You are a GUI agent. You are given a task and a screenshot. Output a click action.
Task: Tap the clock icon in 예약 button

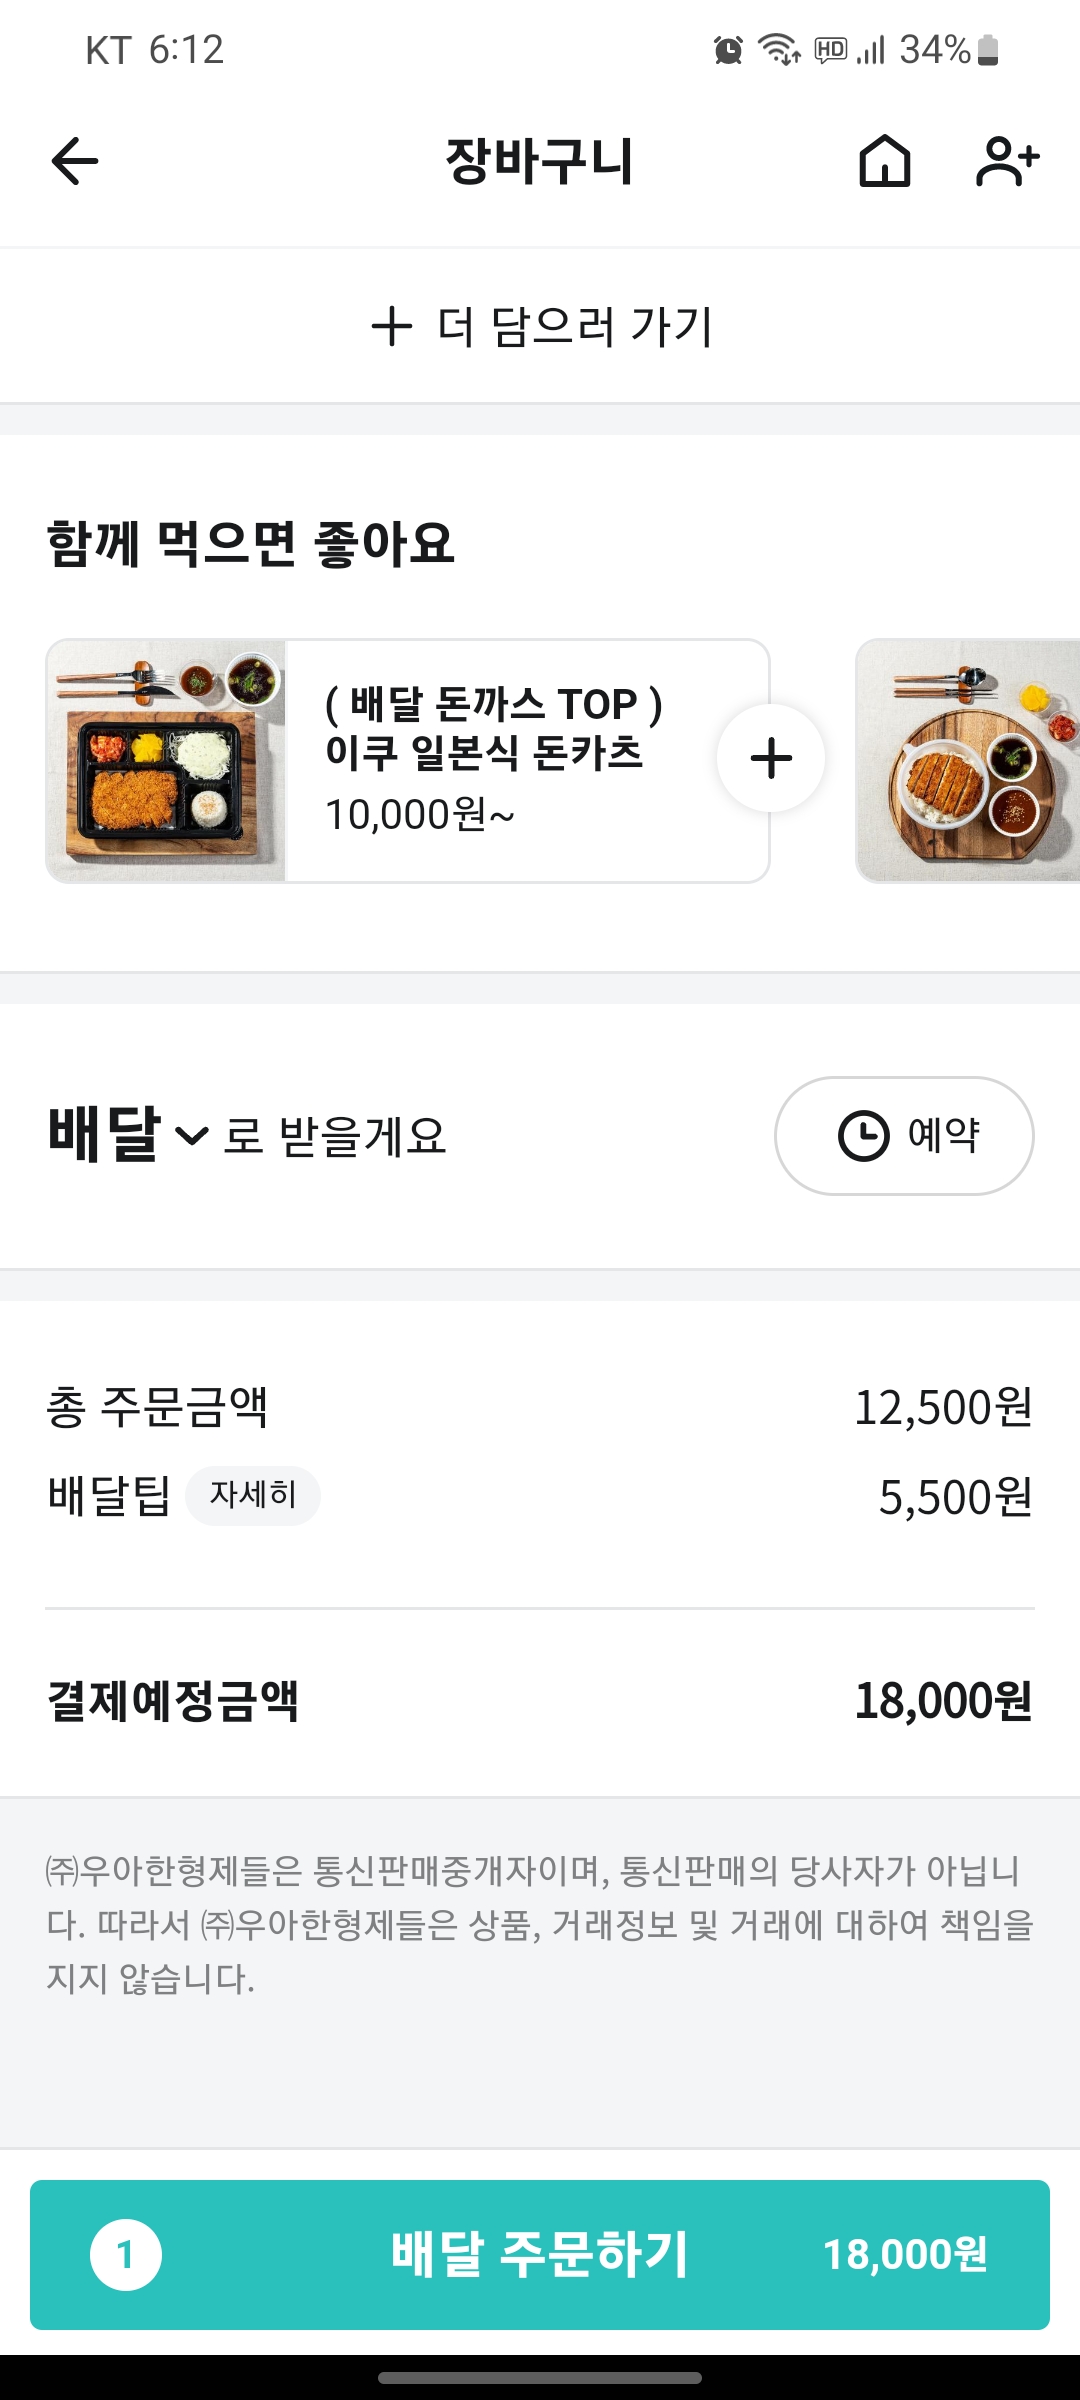(x=863, y=1135)
